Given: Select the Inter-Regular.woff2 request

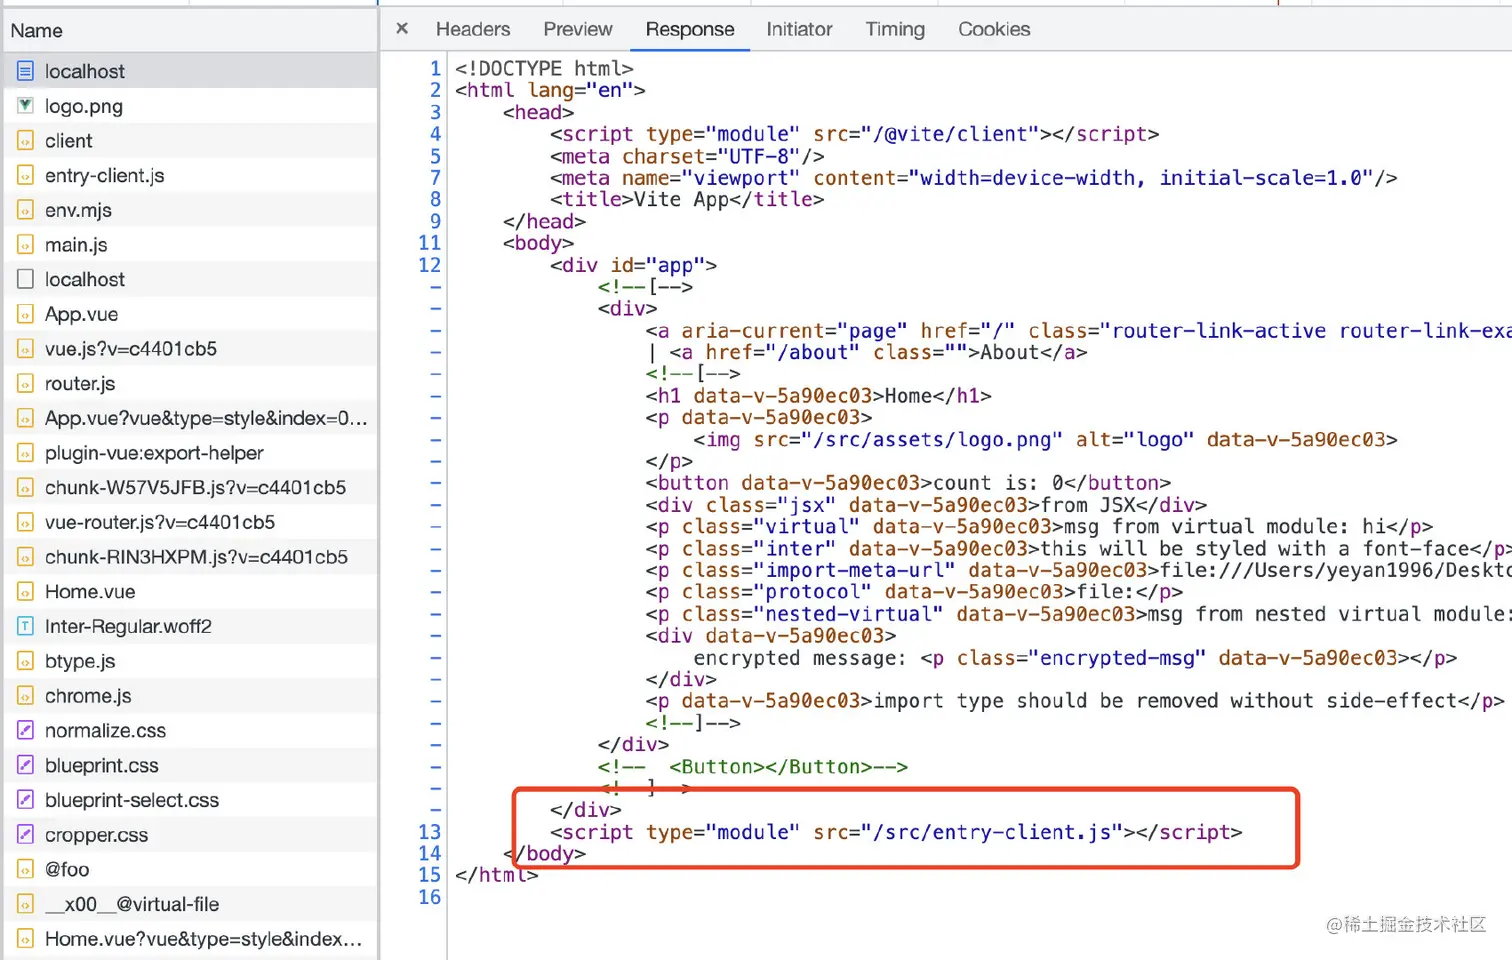Looking at the screenshot, I should 189,626.
